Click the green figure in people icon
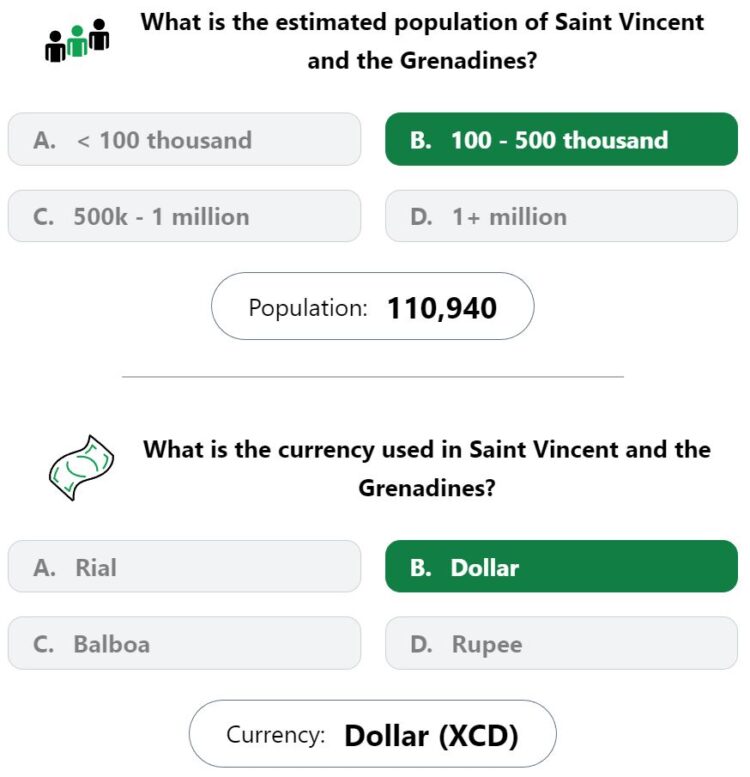Viewport: 750px width, 777px height. pos(77,42)
